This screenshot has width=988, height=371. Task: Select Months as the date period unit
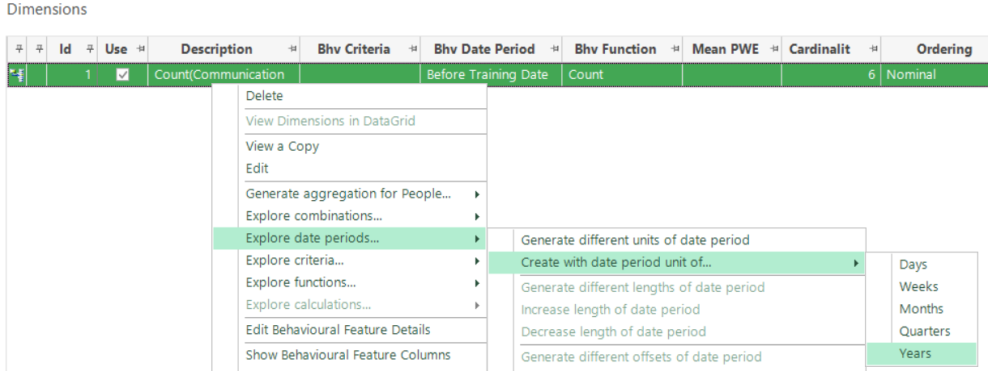(921, 309)
